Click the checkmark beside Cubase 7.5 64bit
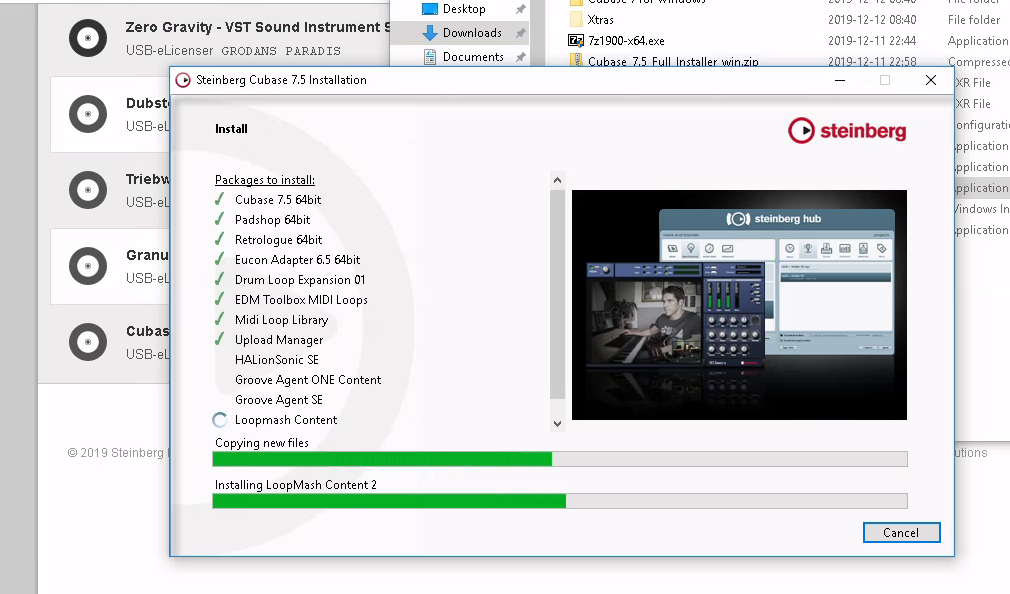Viewport: 1010px width, 594px height. [x=220, y=199]
